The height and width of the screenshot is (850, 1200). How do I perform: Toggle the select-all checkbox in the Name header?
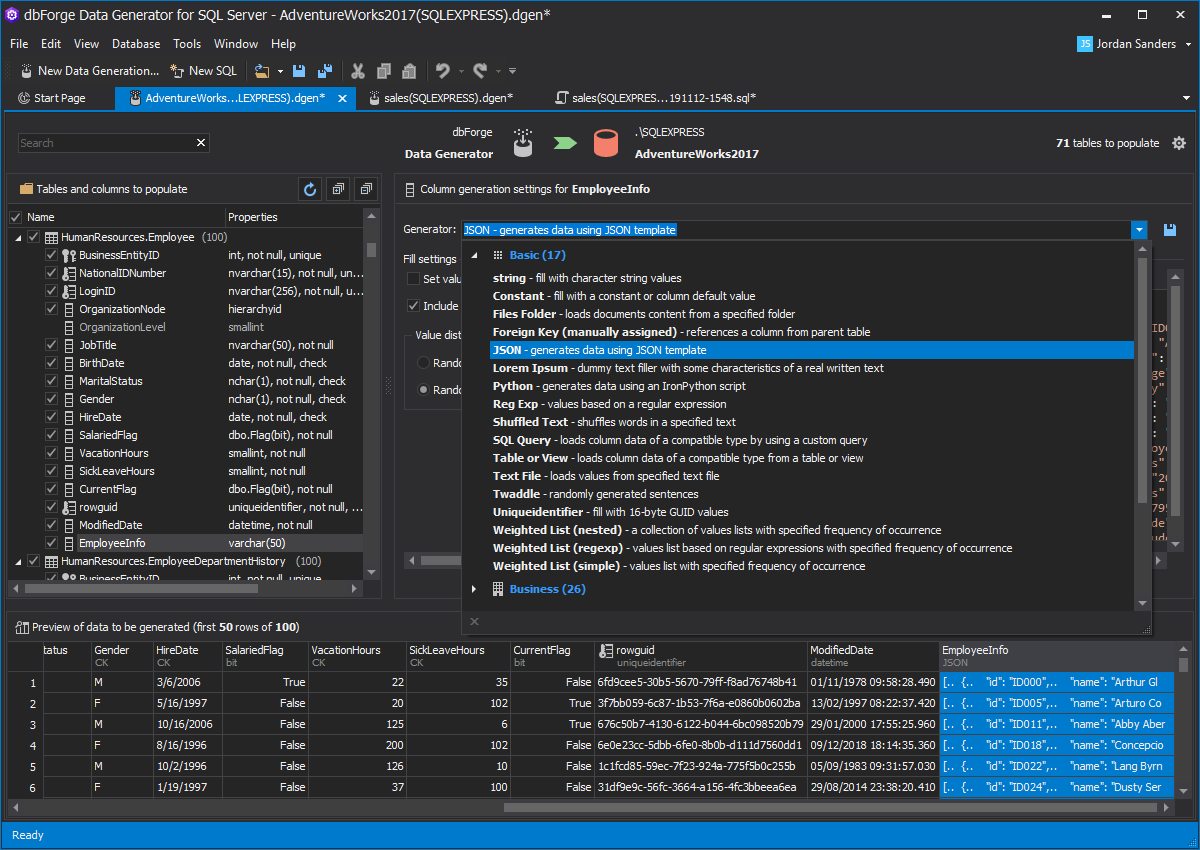point(15,217)
